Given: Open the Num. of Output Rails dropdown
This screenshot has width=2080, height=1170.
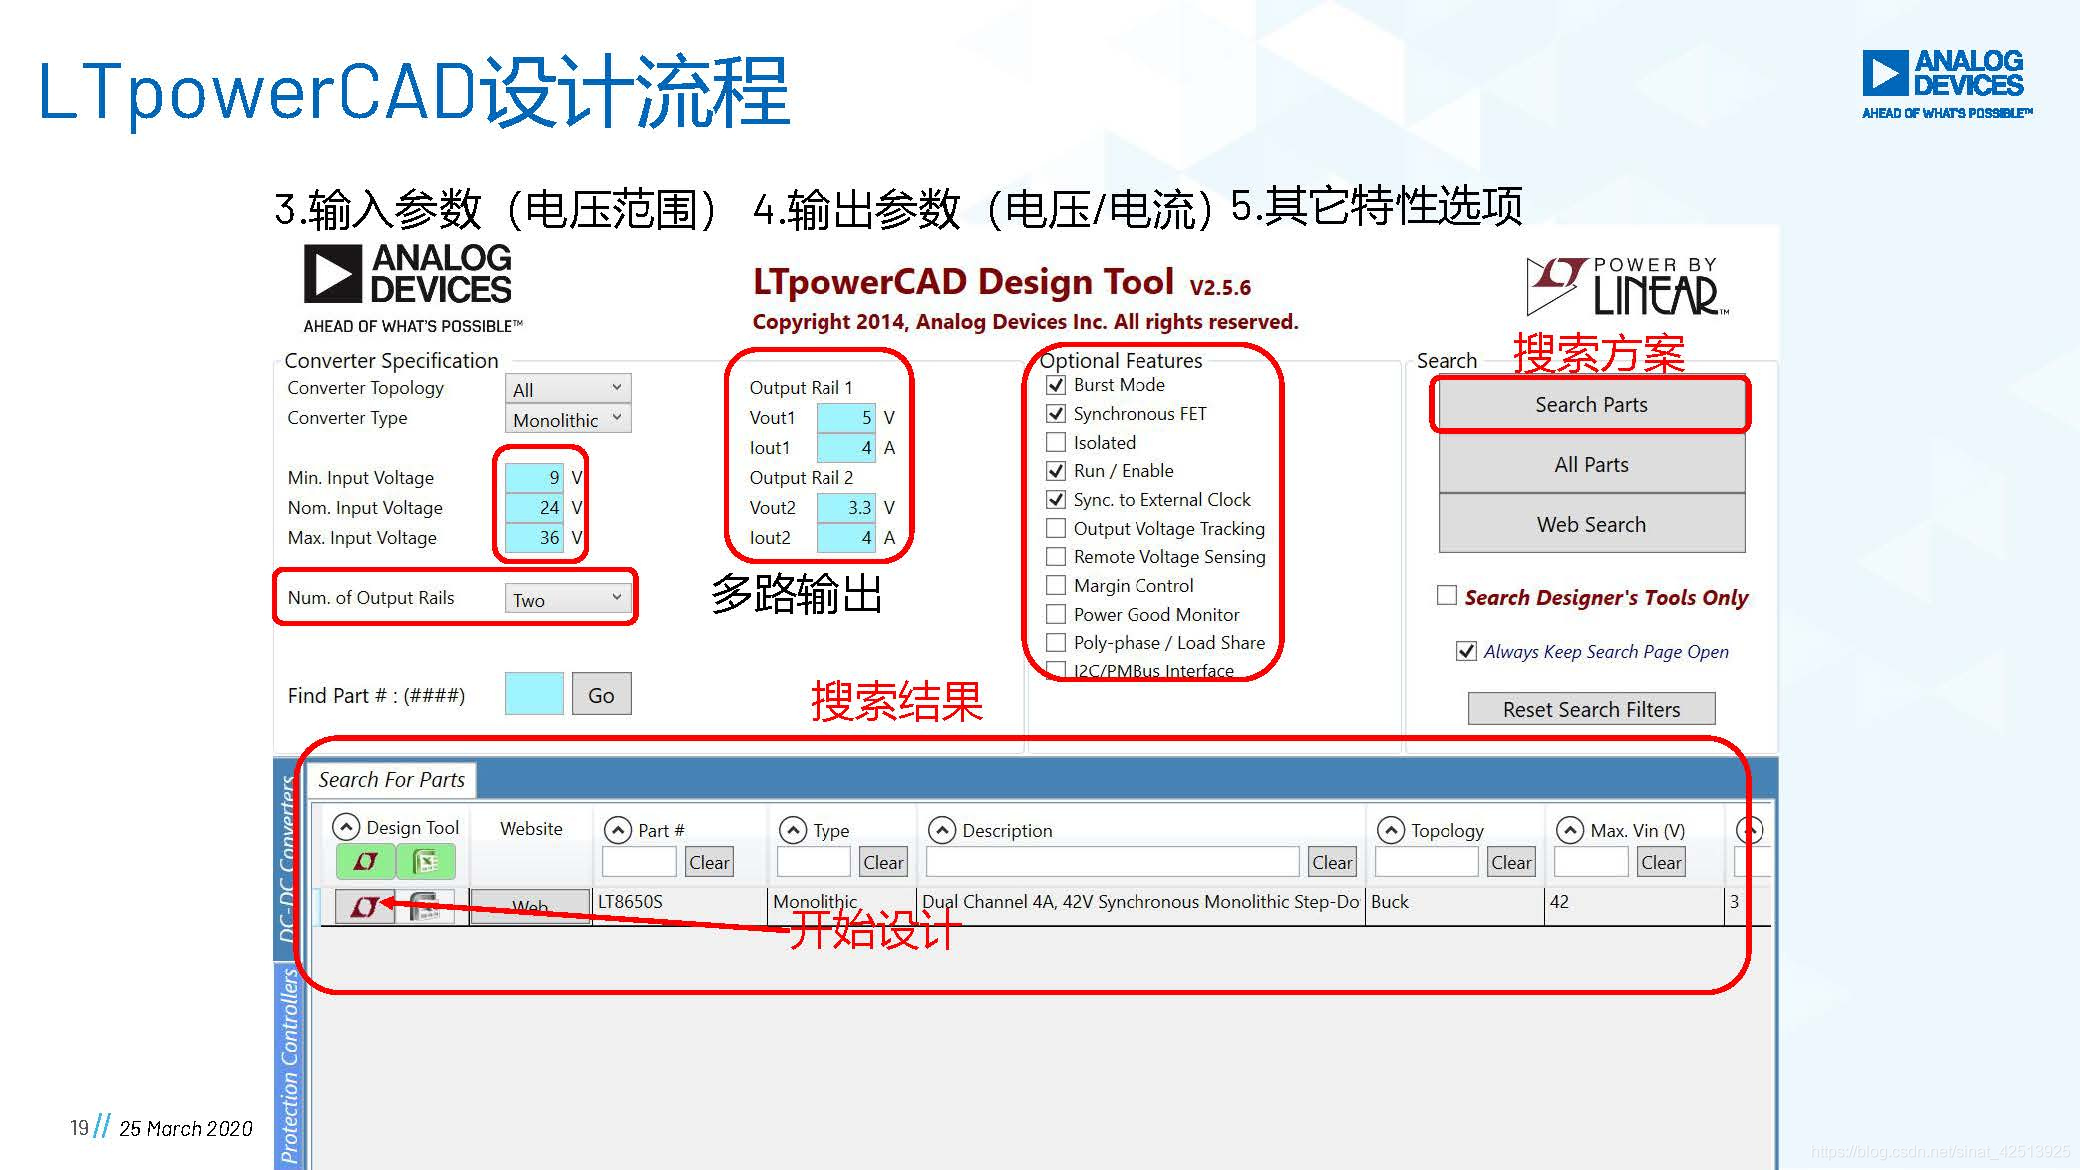Looking at the screenshot, I should [567, 598].
